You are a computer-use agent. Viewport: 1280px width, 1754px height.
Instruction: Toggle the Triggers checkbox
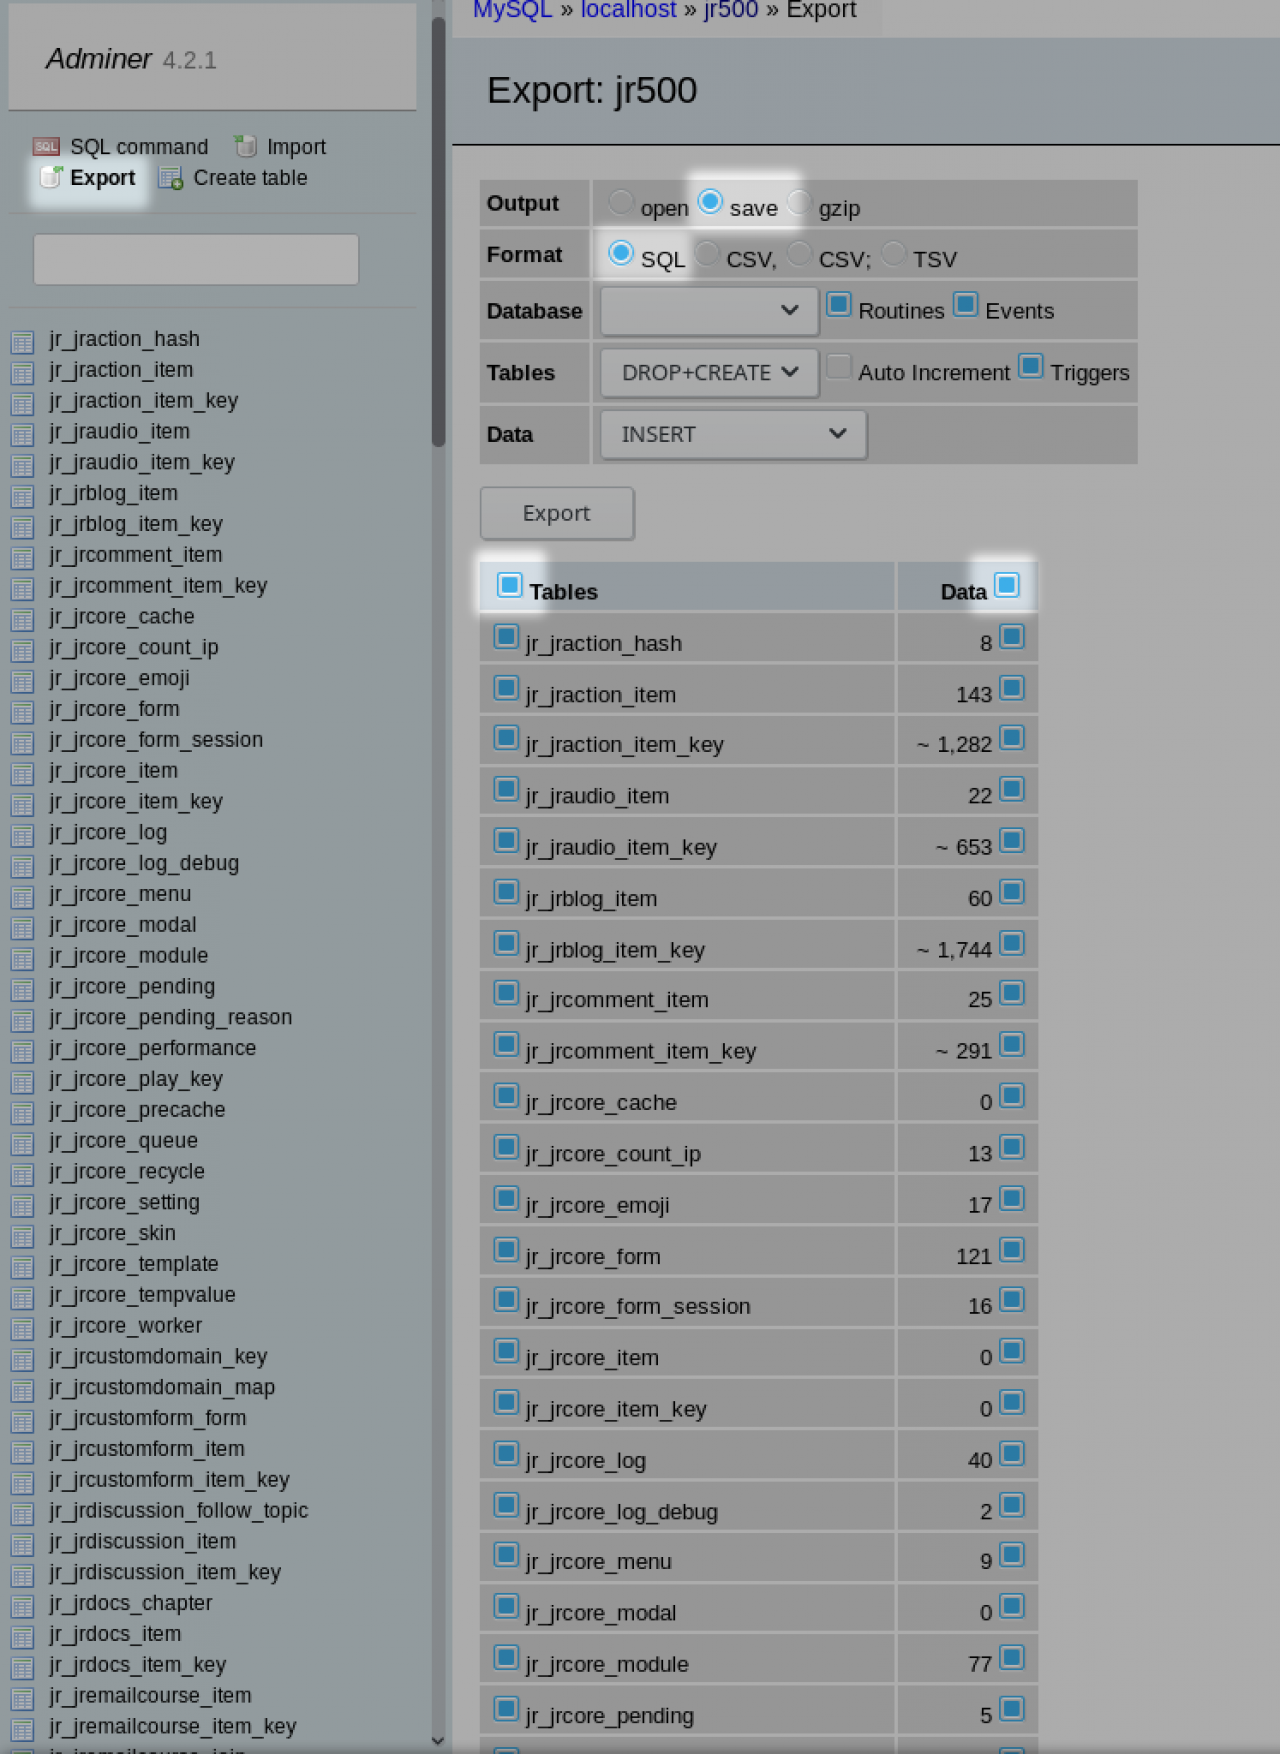(x=1031, y=366)
